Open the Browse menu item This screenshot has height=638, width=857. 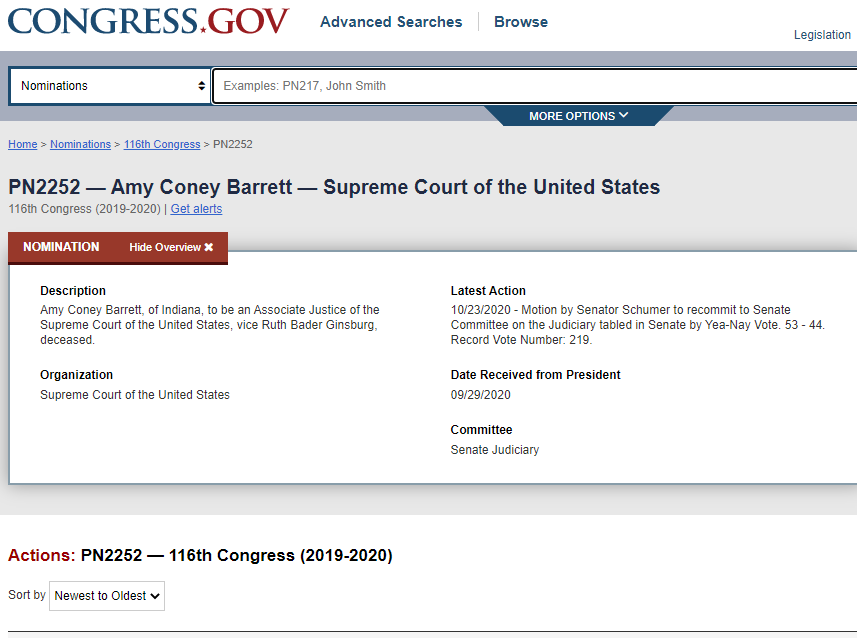coord(521,22)
